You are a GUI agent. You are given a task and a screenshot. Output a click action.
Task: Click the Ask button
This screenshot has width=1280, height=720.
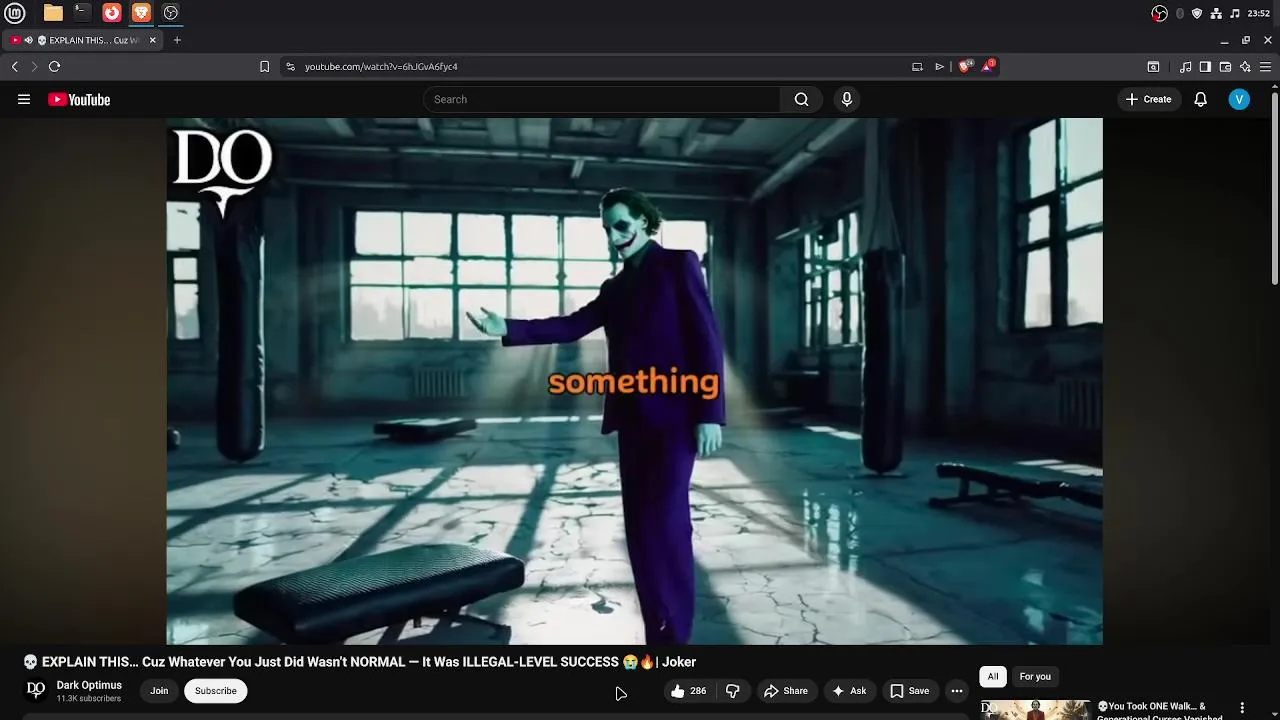(x=849, y=691)
